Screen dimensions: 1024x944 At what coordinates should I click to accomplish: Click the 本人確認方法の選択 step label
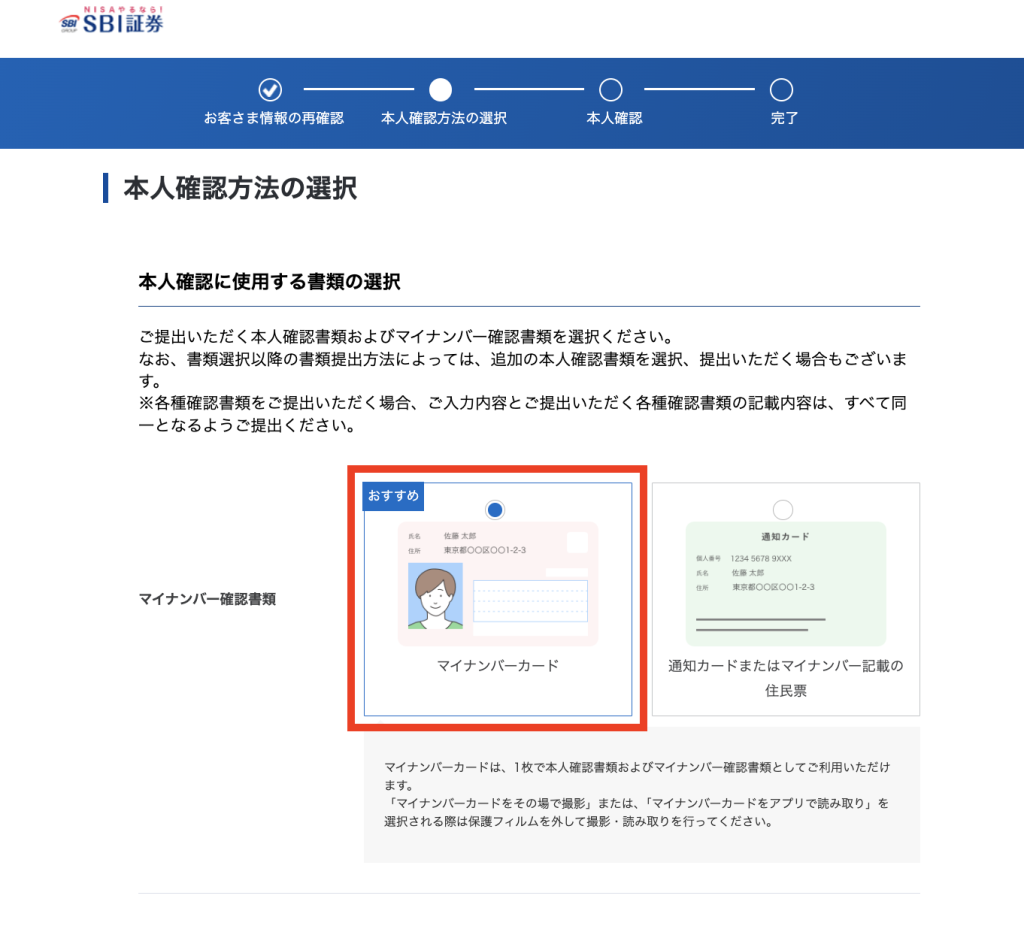[442, 116]
